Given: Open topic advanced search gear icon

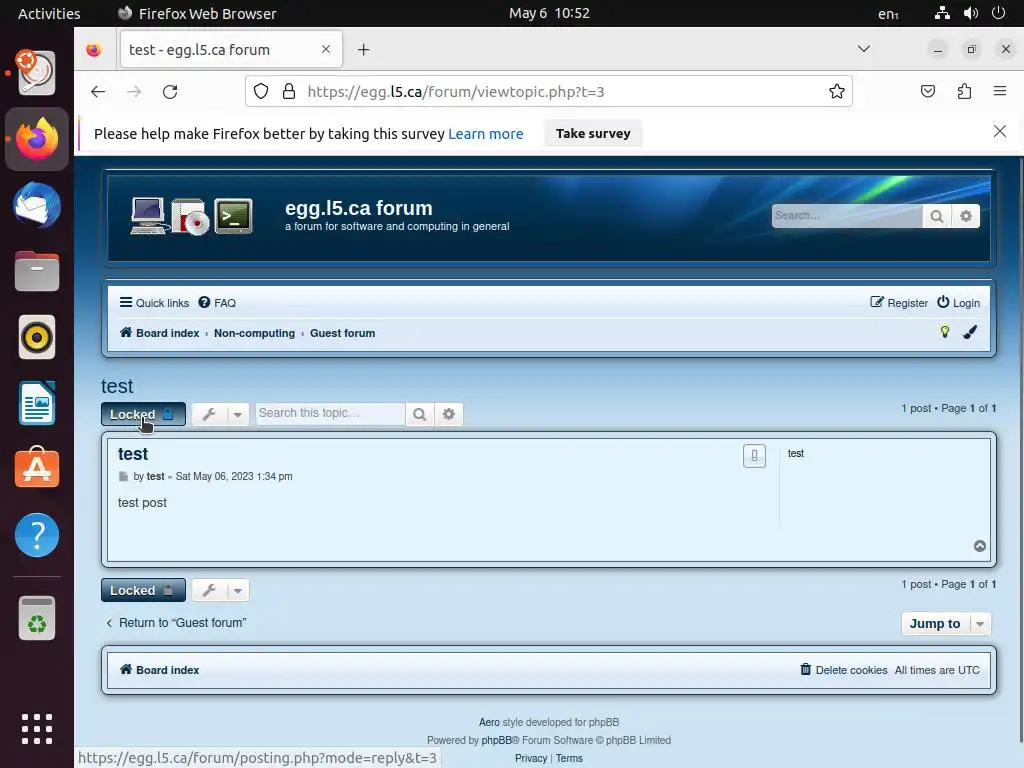Looking at the screenshot, I should point(449,414).
